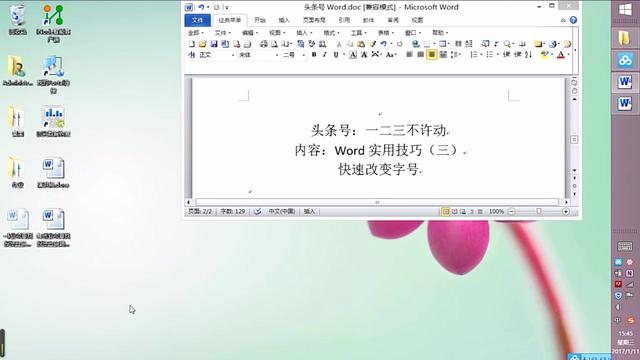Screen dimensions: 640x360
Task: Expand the 正文 style combo box
Action: click(x=233, y=55)
